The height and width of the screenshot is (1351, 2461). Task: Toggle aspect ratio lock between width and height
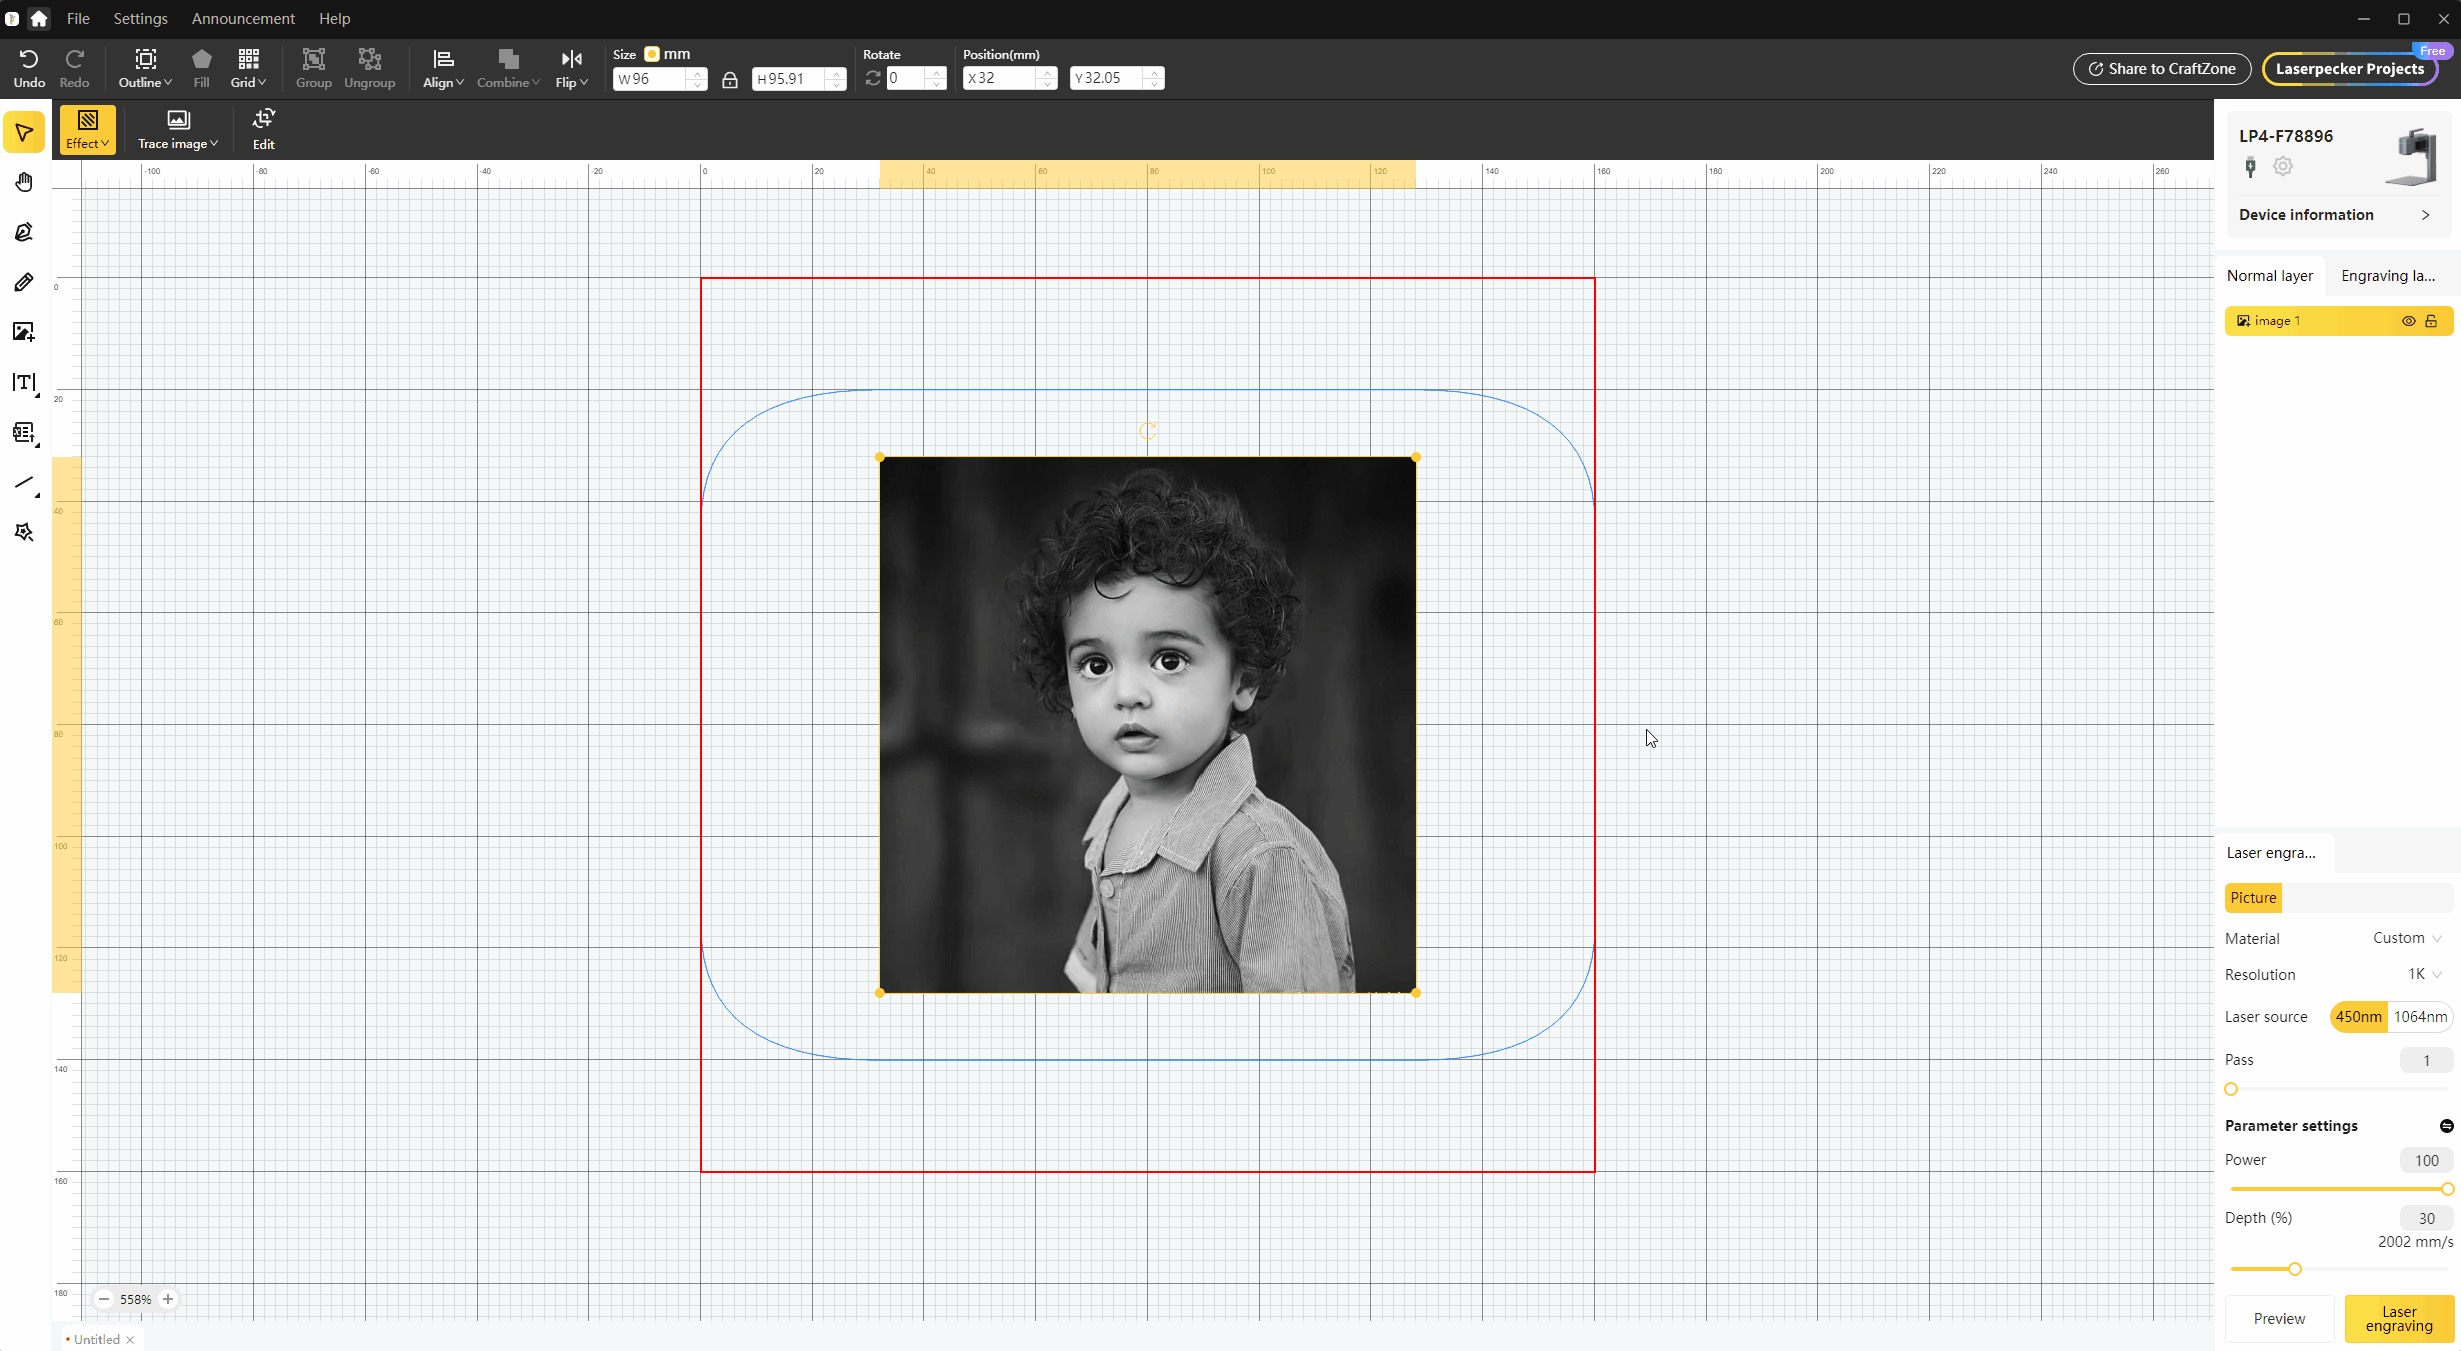pos(730,80)
